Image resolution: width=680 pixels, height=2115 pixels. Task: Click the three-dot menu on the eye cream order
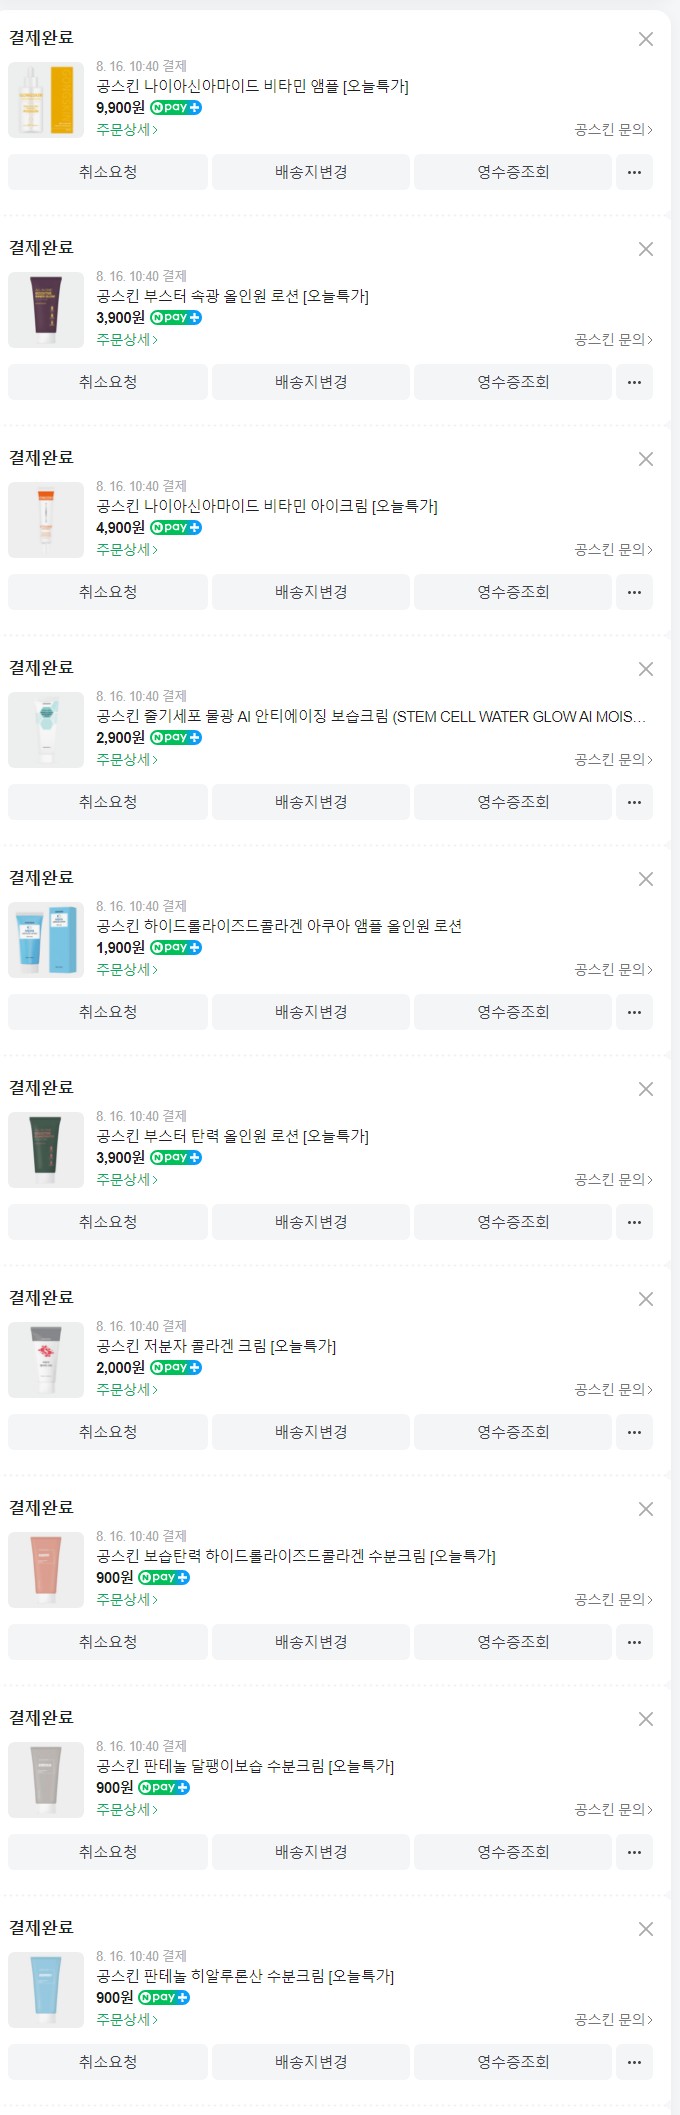[634, 592]
